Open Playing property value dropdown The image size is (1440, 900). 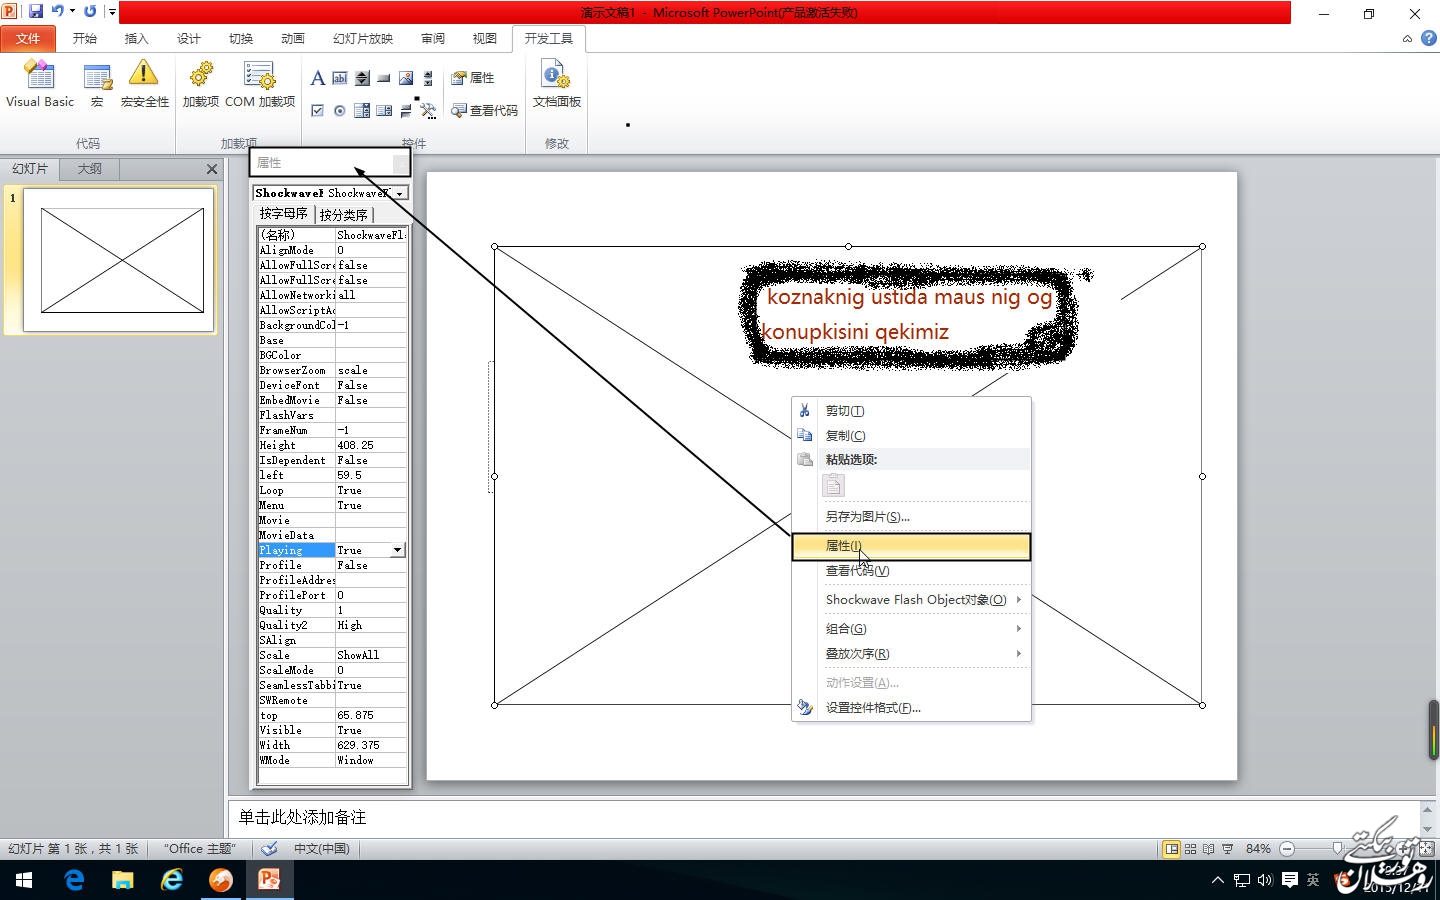397,550
